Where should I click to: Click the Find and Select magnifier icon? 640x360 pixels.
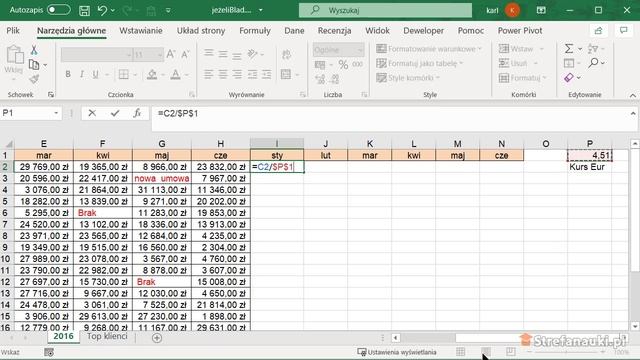[593, 63]
